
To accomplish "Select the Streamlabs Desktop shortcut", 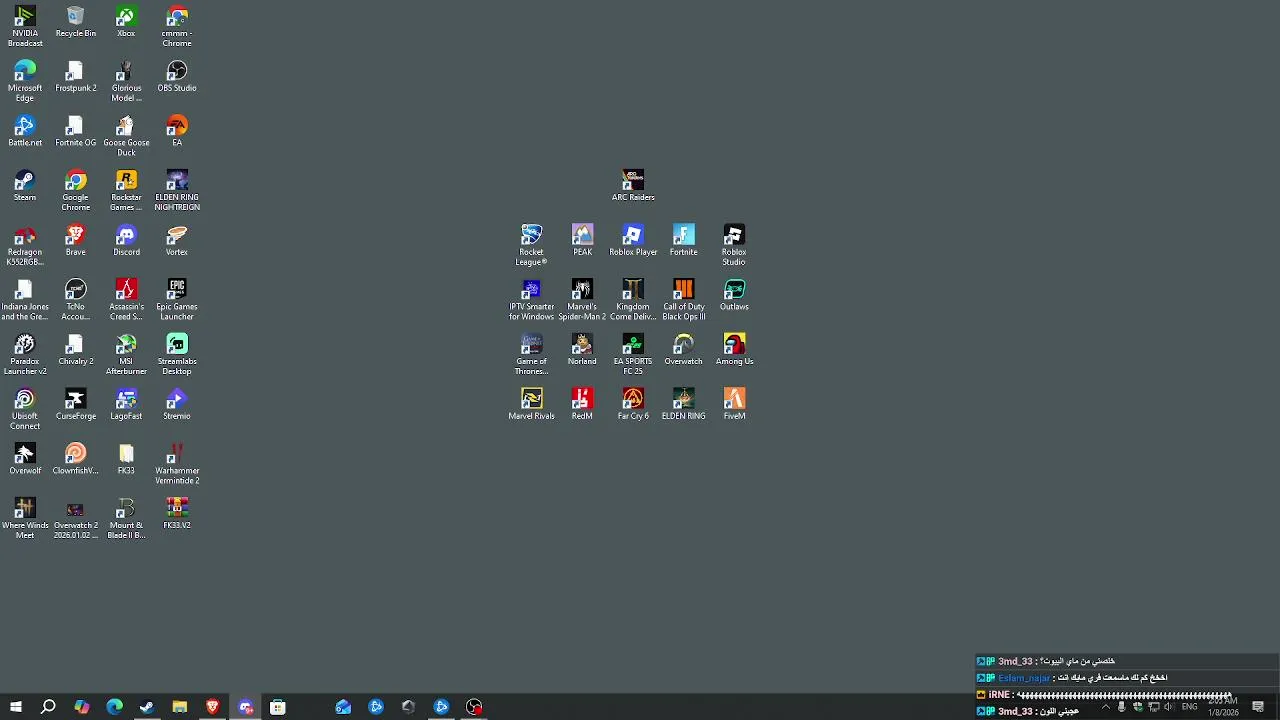I will 177,355.
